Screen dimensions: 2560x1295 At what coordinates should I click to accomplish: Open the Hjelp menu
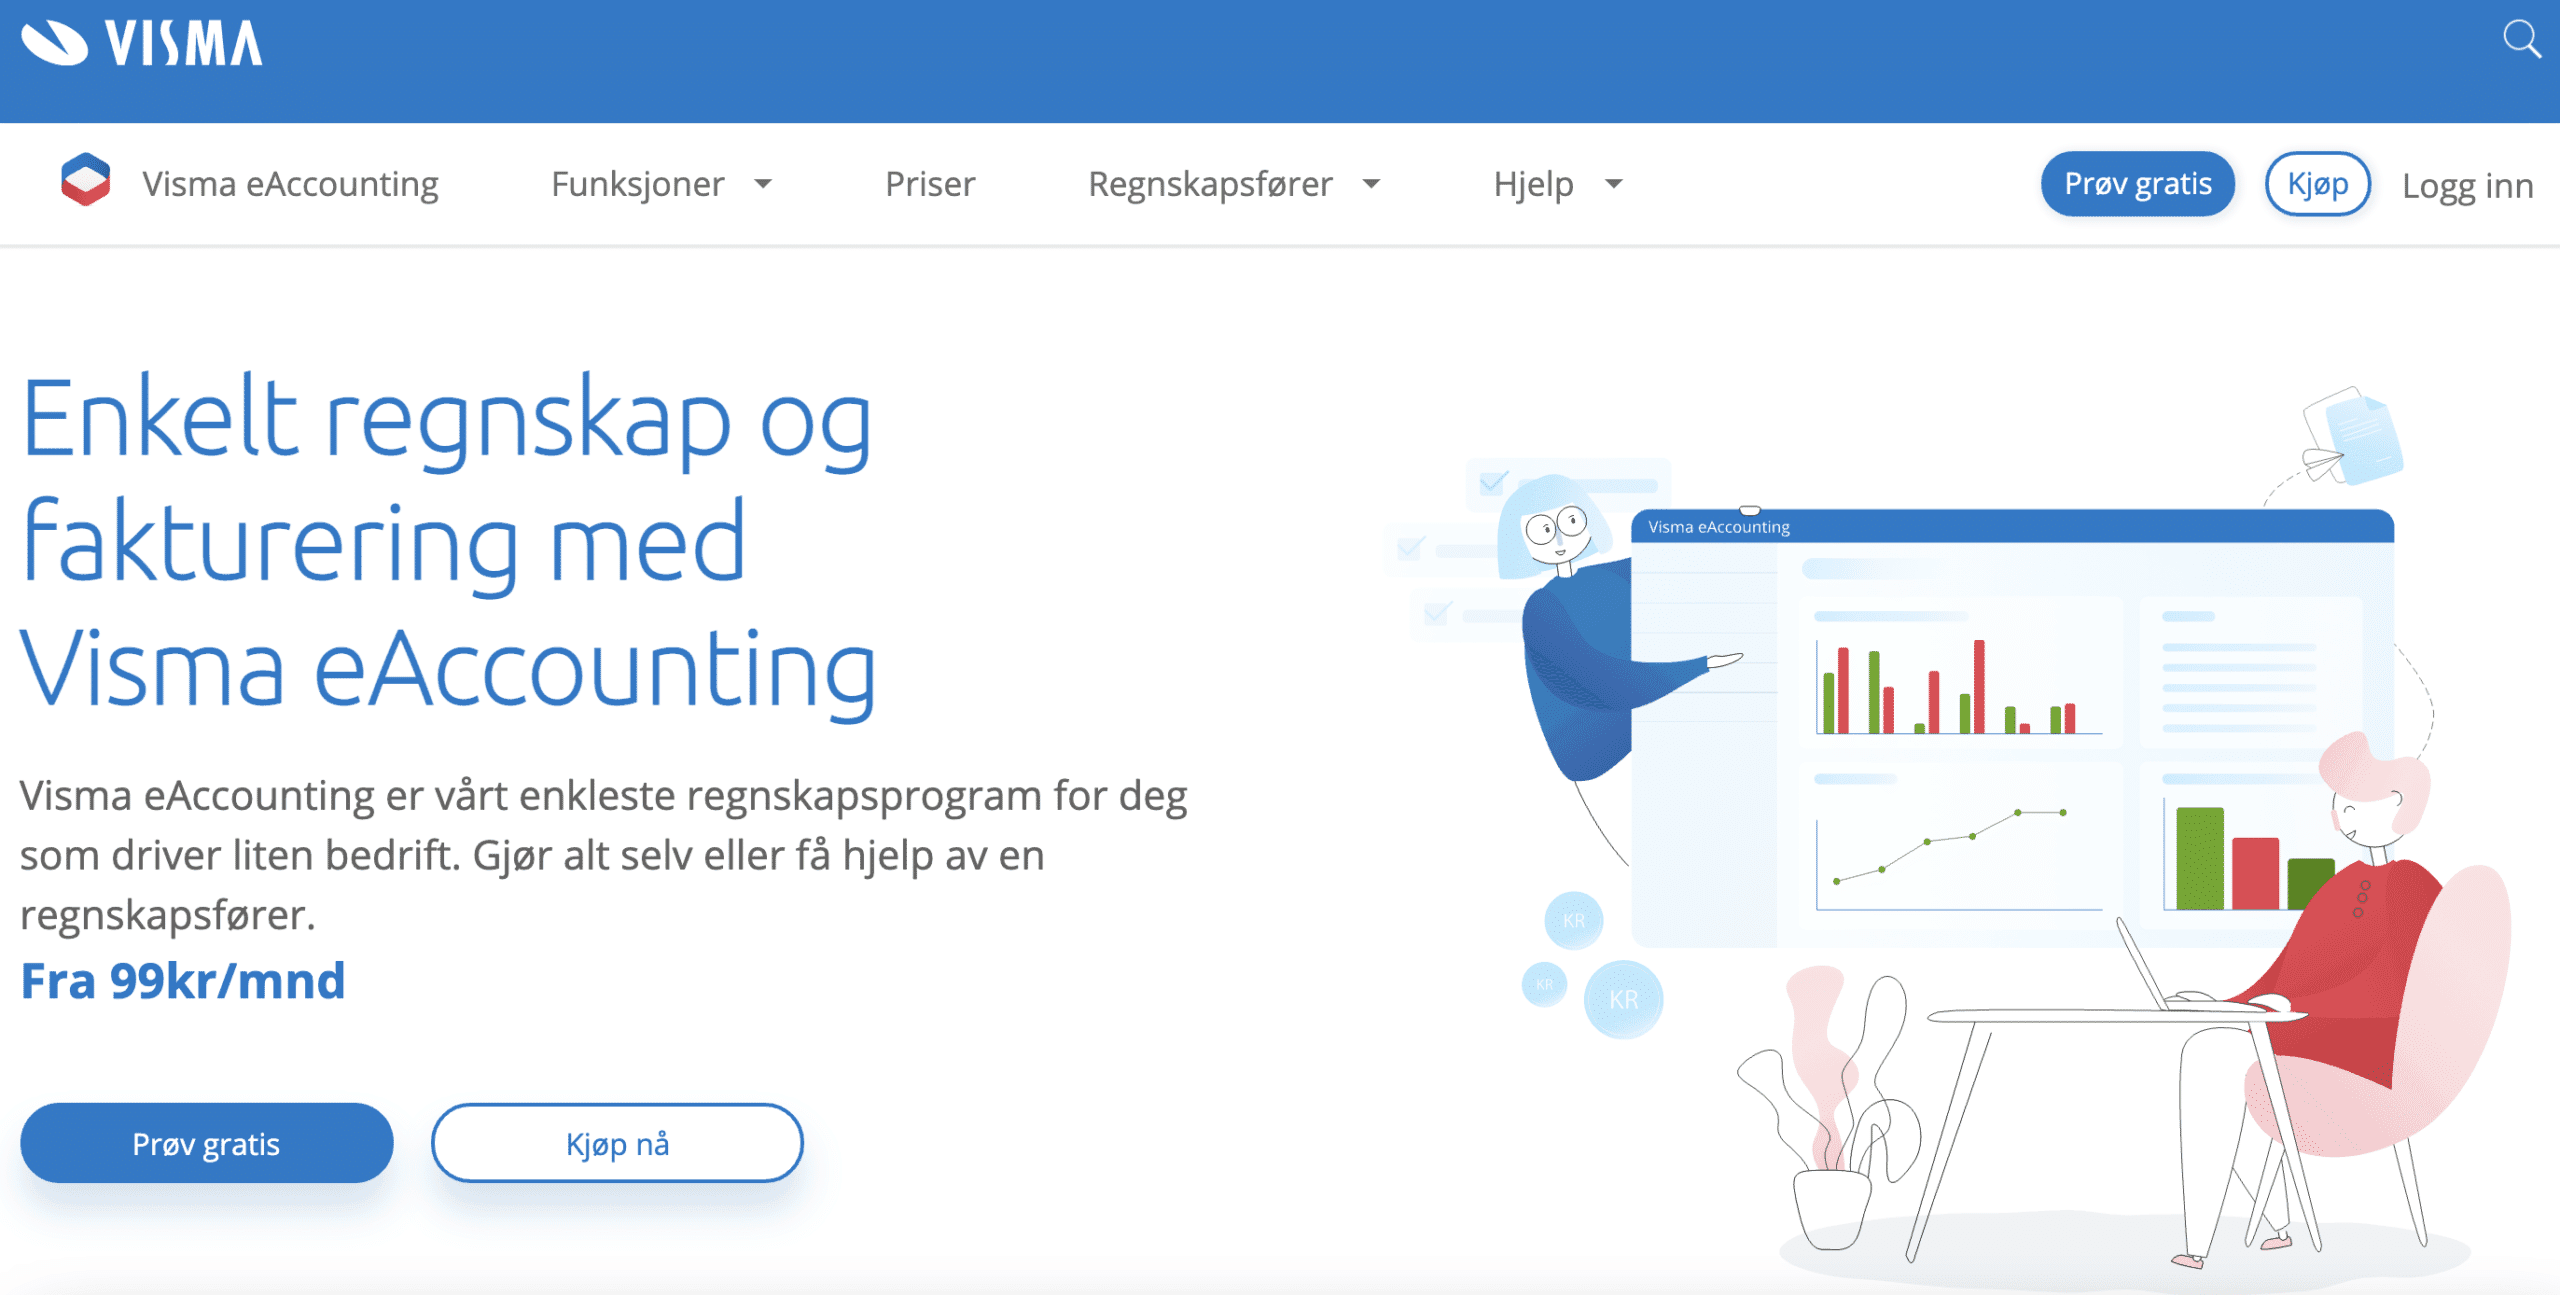coord(1533,184)
